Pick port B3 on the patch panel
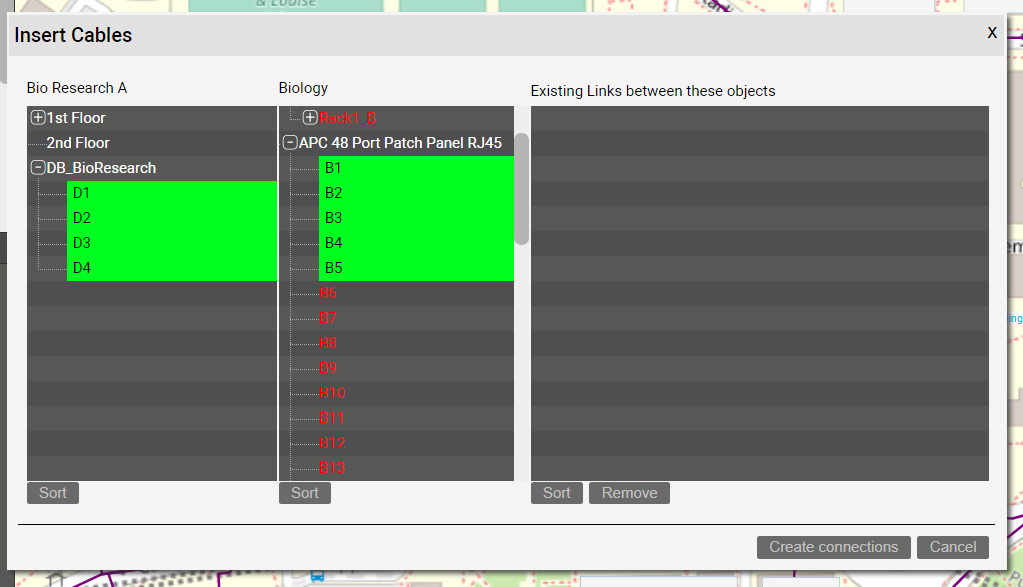1023x587 pixels. (333, 218)
